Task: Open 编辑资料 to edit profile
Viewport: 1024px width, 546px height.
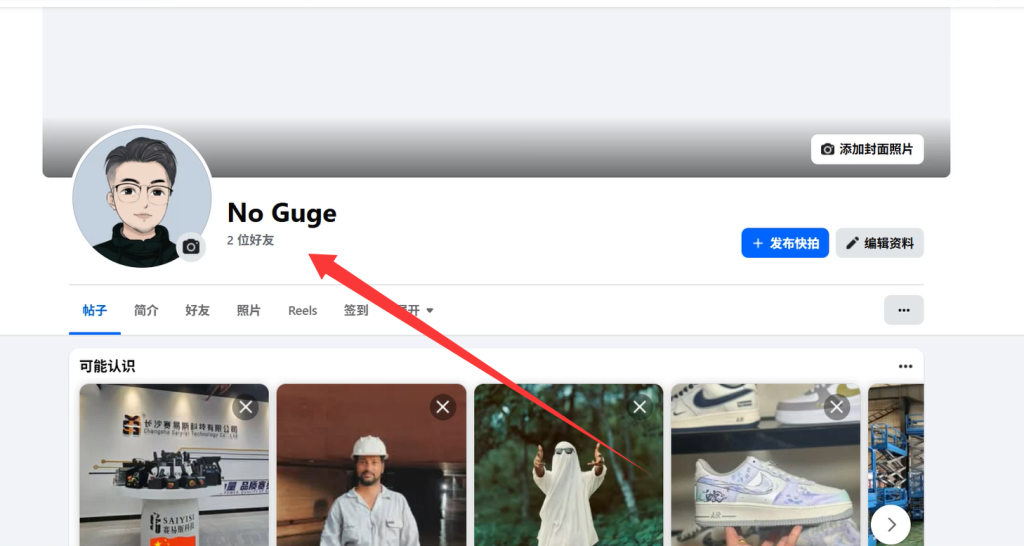Action: click(x=880, y=243)
